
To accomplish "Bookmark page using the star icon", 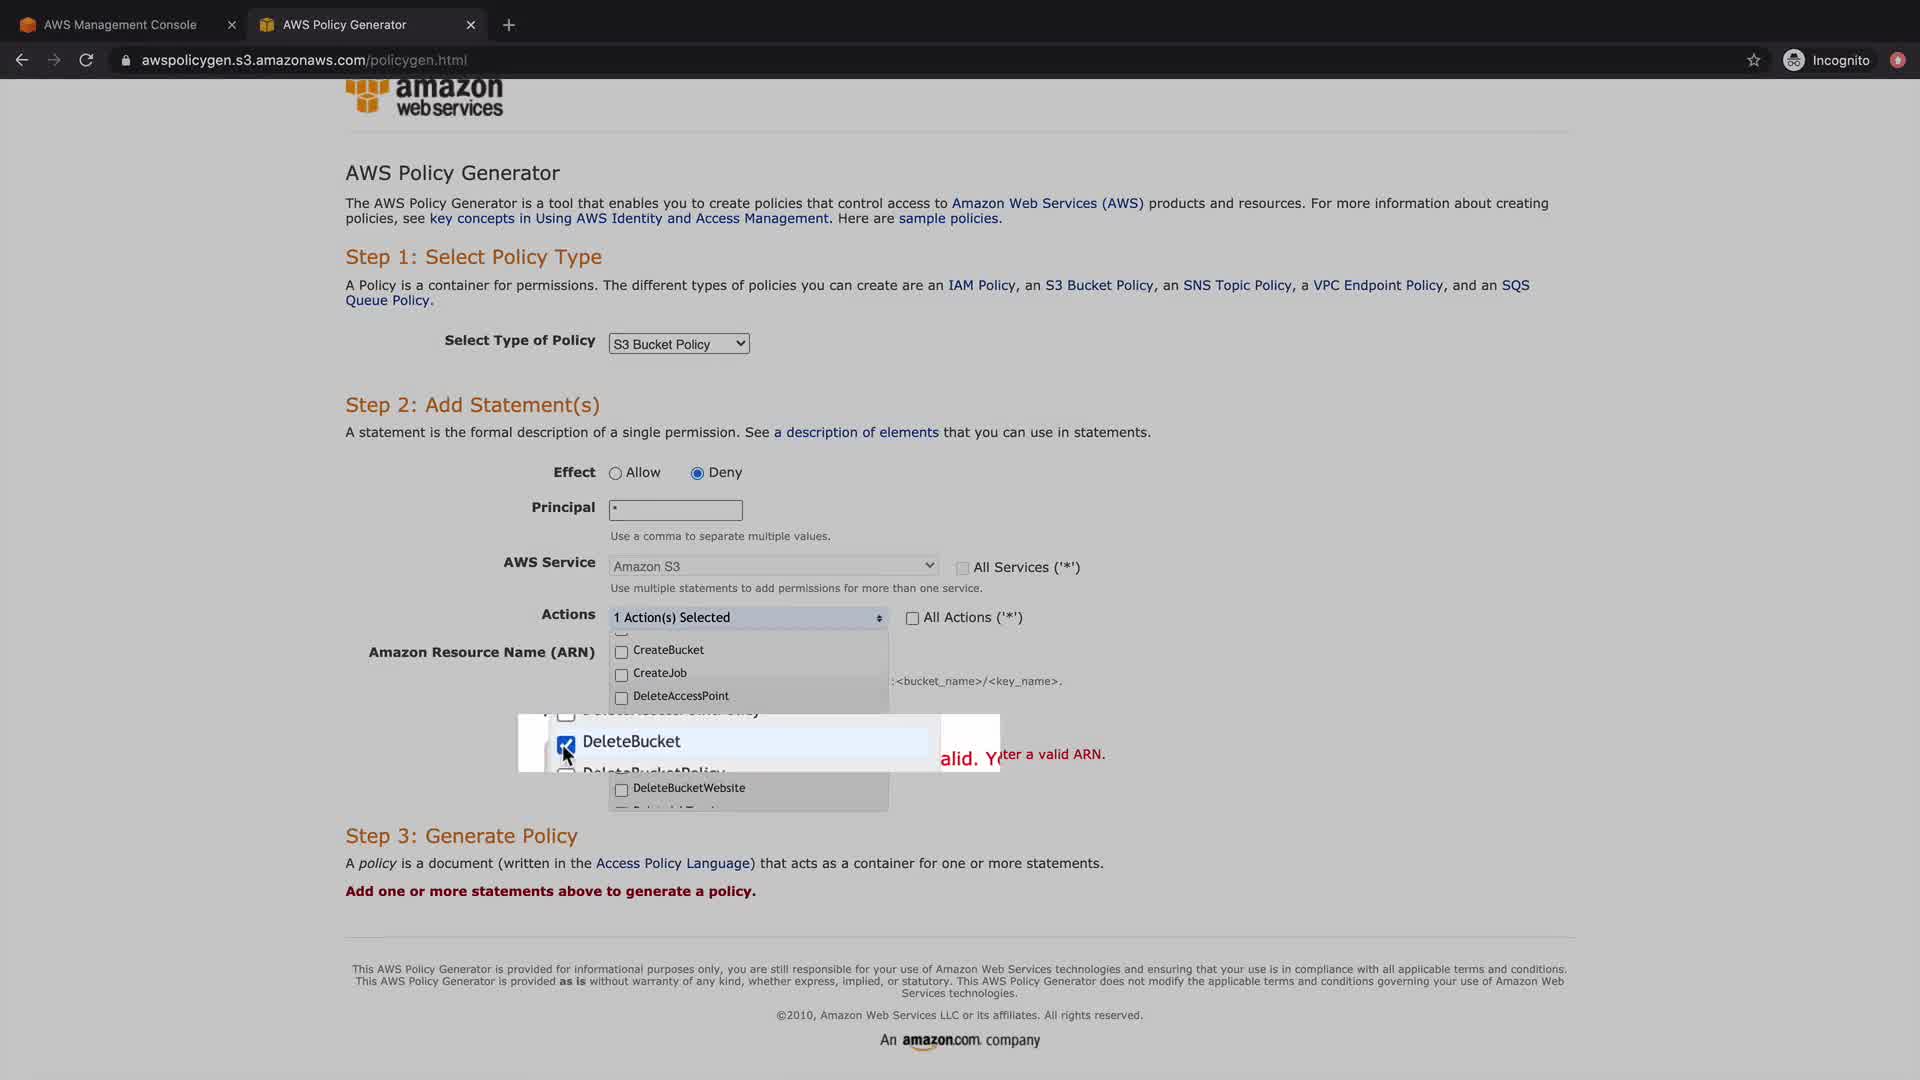I will [x=1753, y=60].
